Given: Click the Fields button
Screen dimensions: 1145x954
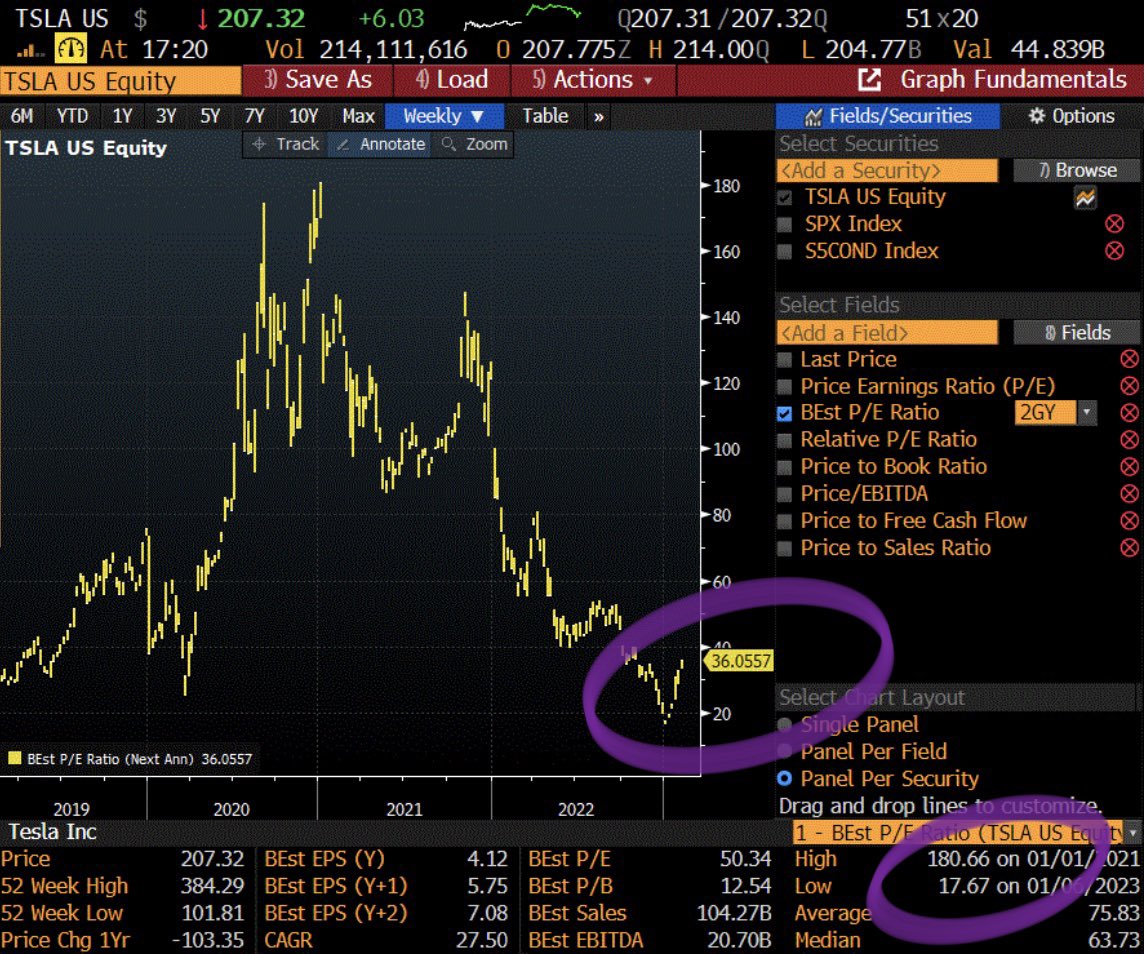Looking at the screenshot, I should tap(1076, 333).
